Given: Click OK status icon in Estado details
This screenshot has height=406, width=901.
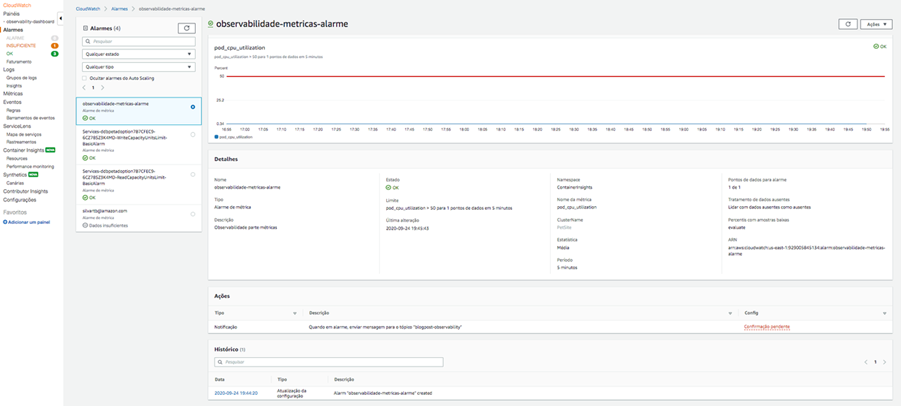Looking at the screenshot, I should (388, 187).
